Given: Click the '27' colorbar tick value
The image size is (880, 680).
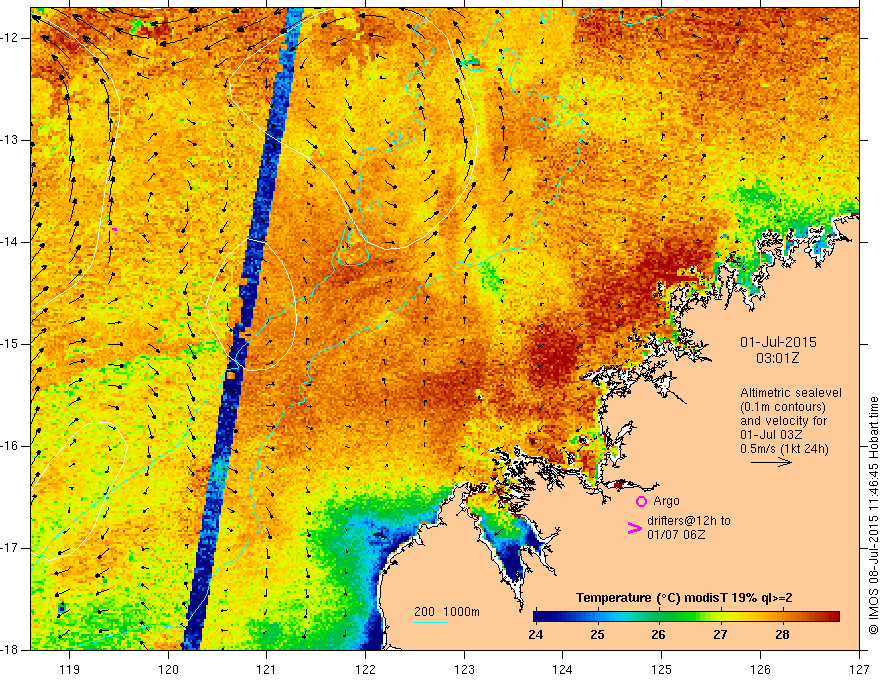Looking at the screenshot, I should click(720, 635).
